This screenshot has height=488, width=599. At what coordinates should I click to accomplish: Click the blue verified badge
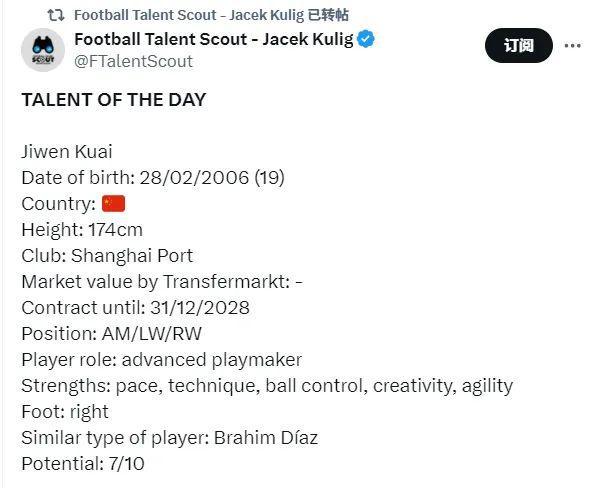(366, 39)
